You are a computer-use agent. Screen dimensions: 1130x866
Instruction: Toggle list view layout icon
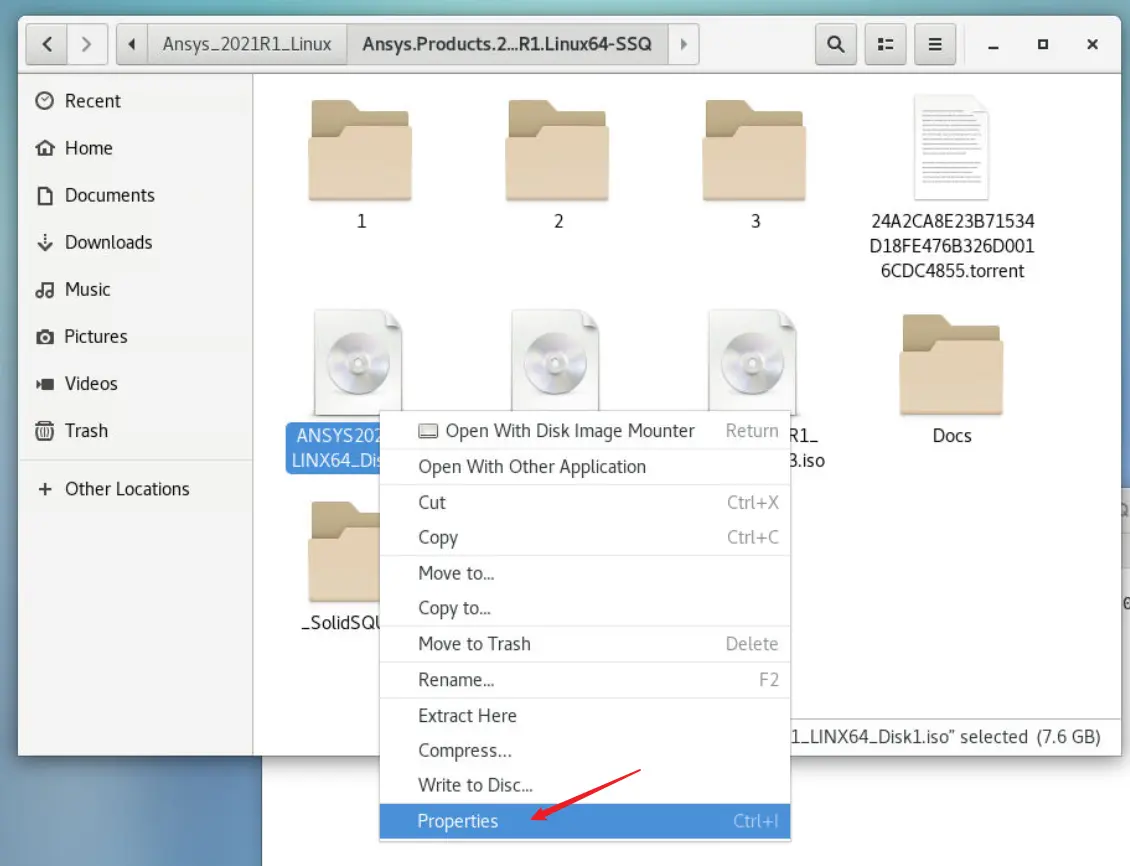[x=885, y=44]
